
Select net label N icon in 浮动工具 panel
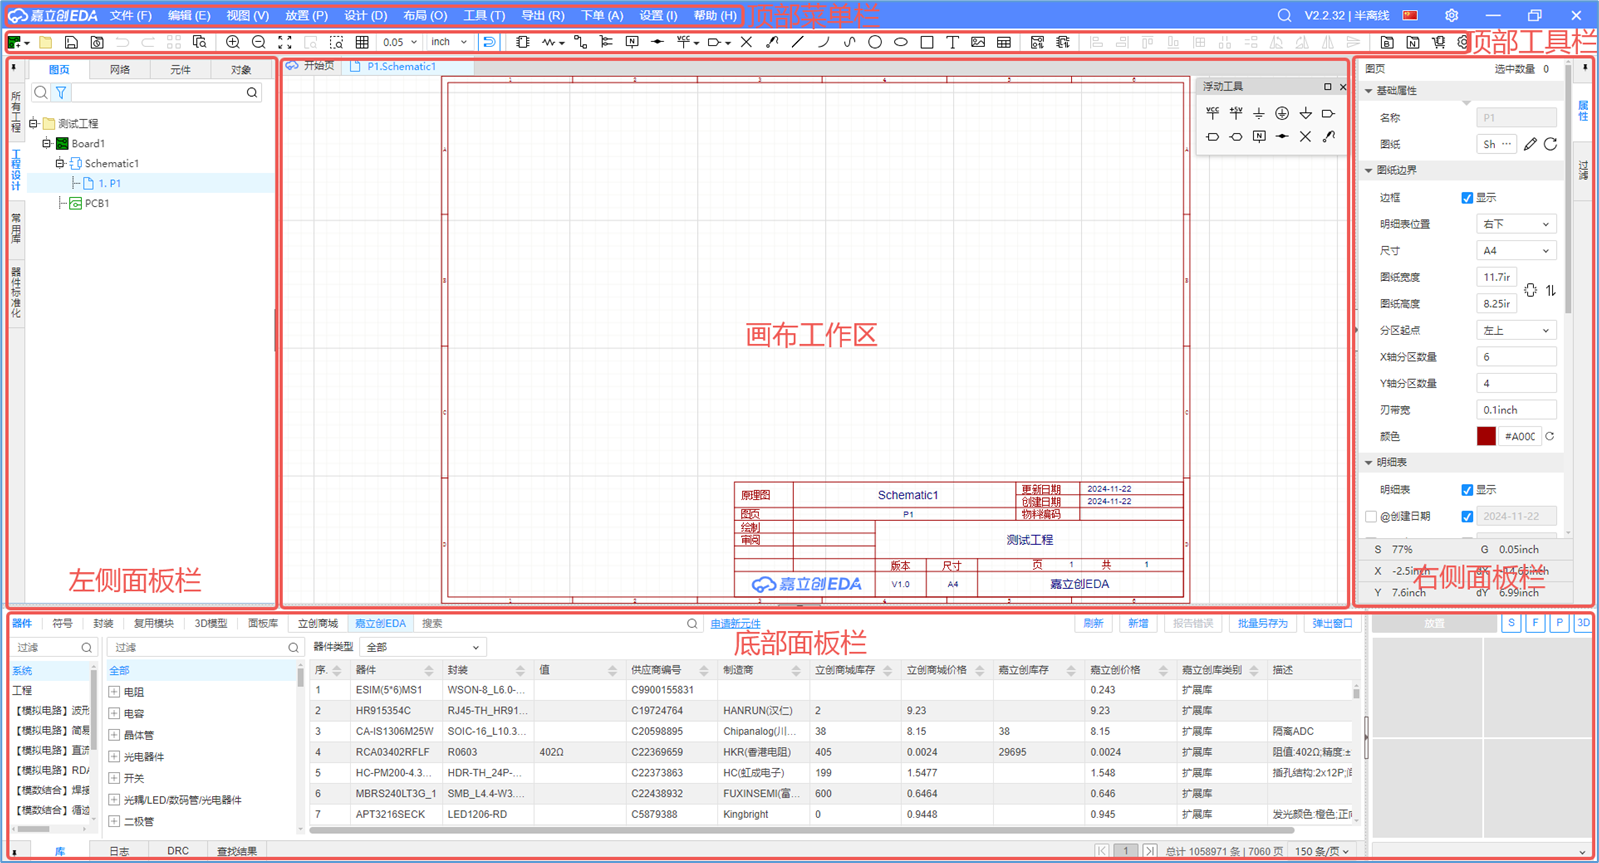pyautogui.click(x=1259, y=137)
